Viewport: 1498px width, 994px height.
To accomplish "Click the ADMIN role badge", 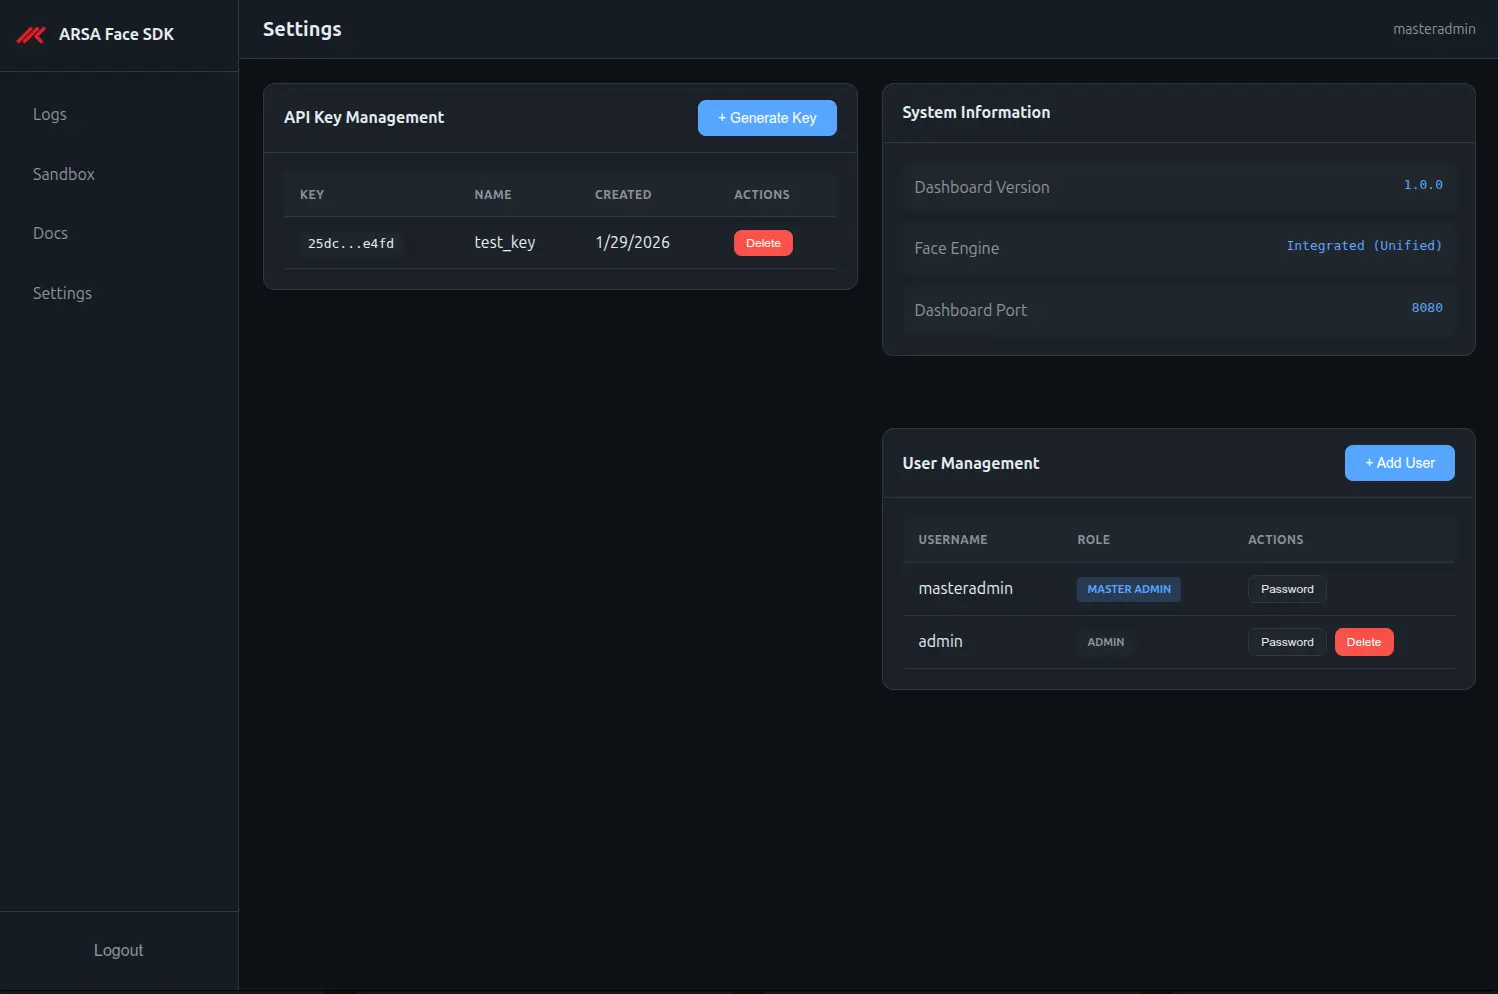I will (1106, 641).
